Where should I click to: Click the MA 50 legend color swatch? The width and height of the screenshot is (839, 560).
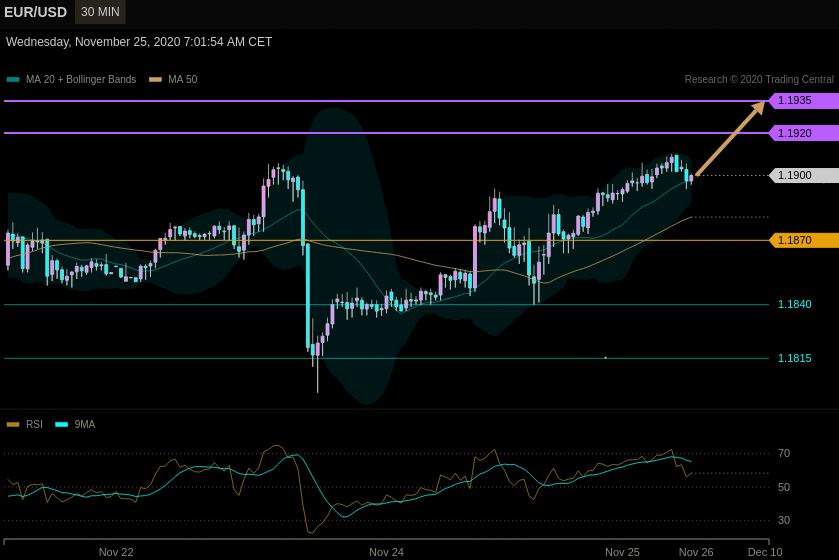click(x=155, y=80)
